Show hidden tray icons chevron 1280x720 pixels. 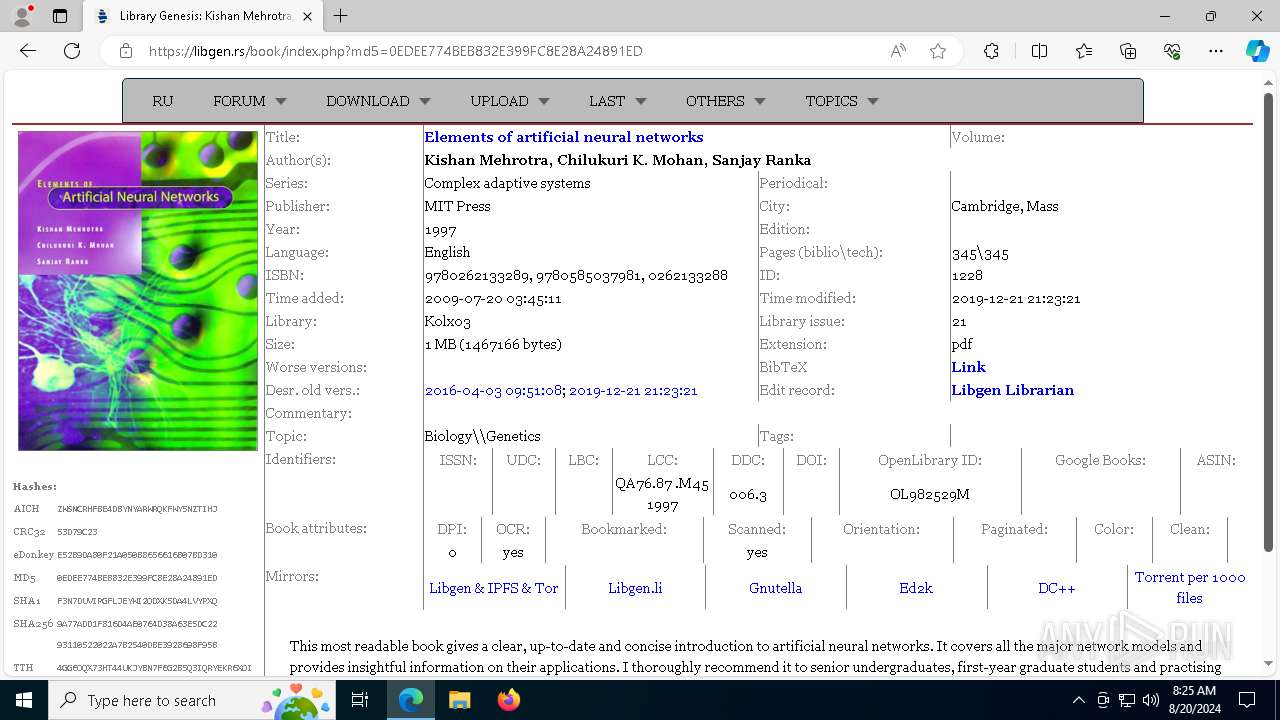click(x=1078, y=700)
